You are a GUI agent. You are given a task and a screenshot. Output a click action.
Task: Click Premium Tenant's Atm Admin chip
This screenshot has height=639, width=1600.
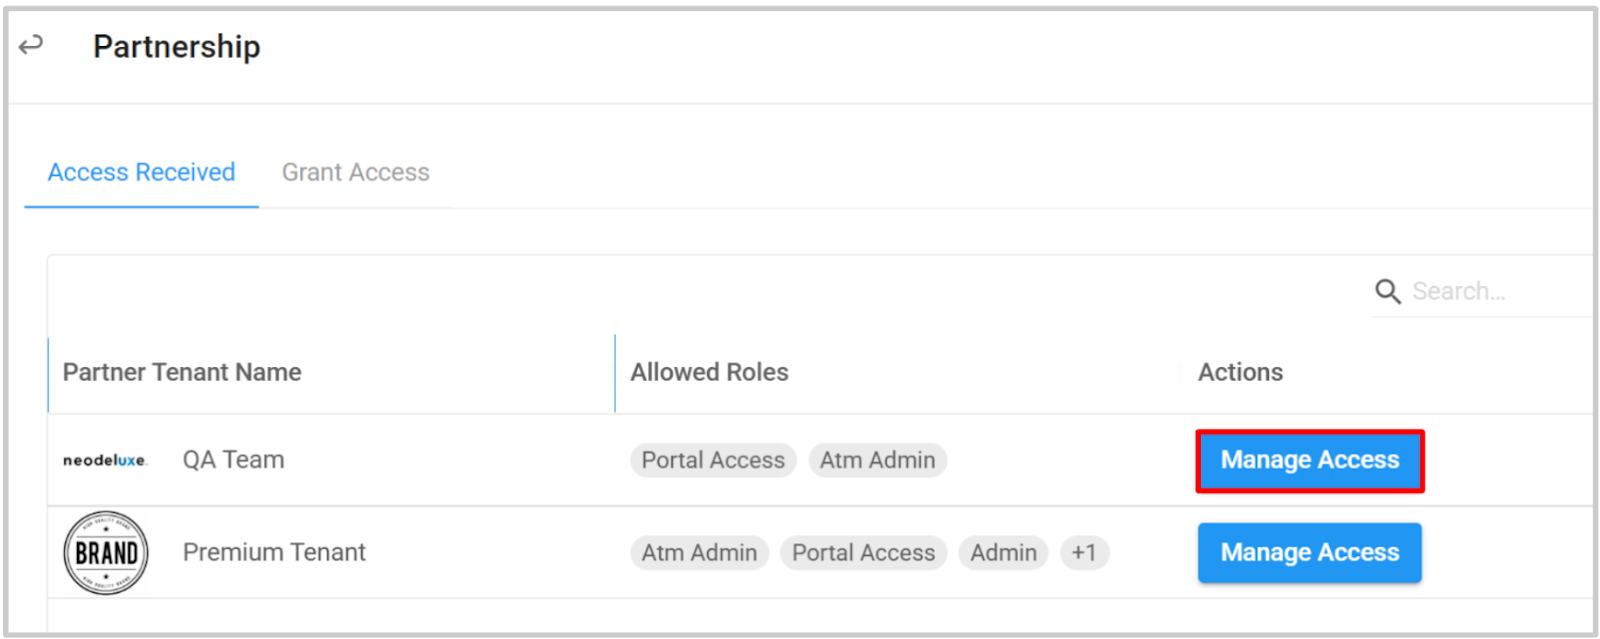coord(699,553)
